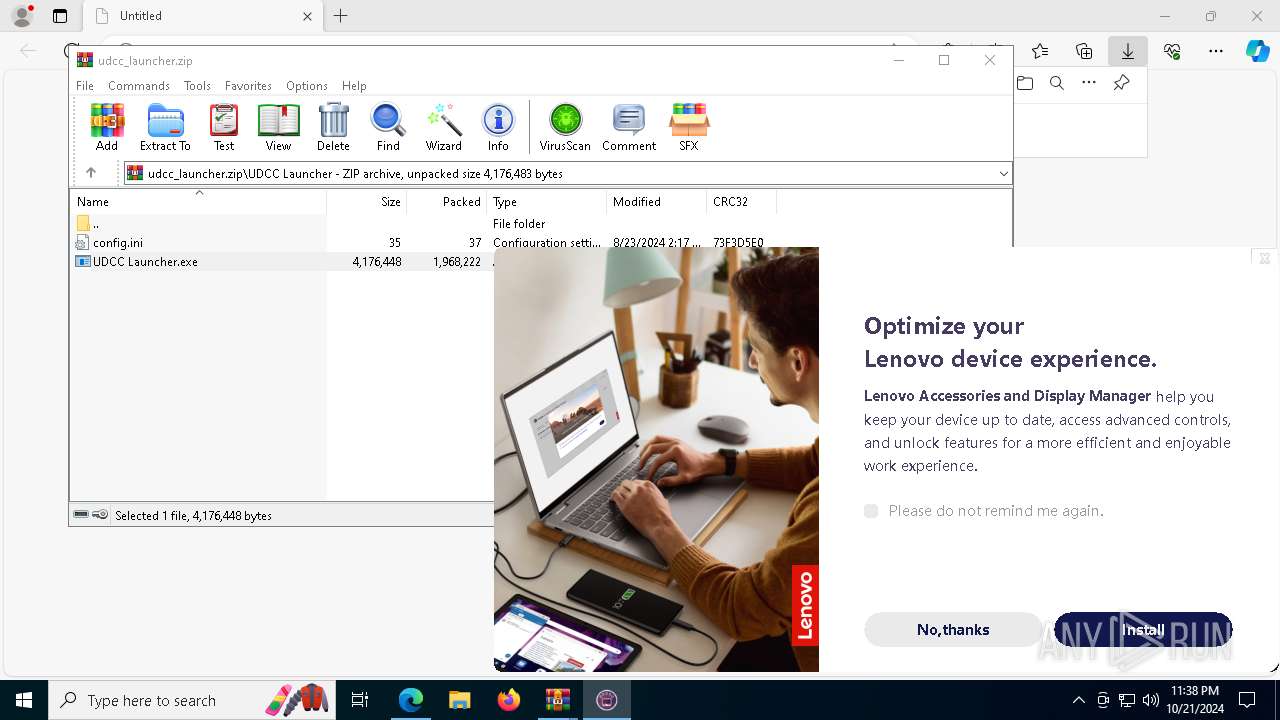Click the Add toolbar icon in WinRAR

107,127
